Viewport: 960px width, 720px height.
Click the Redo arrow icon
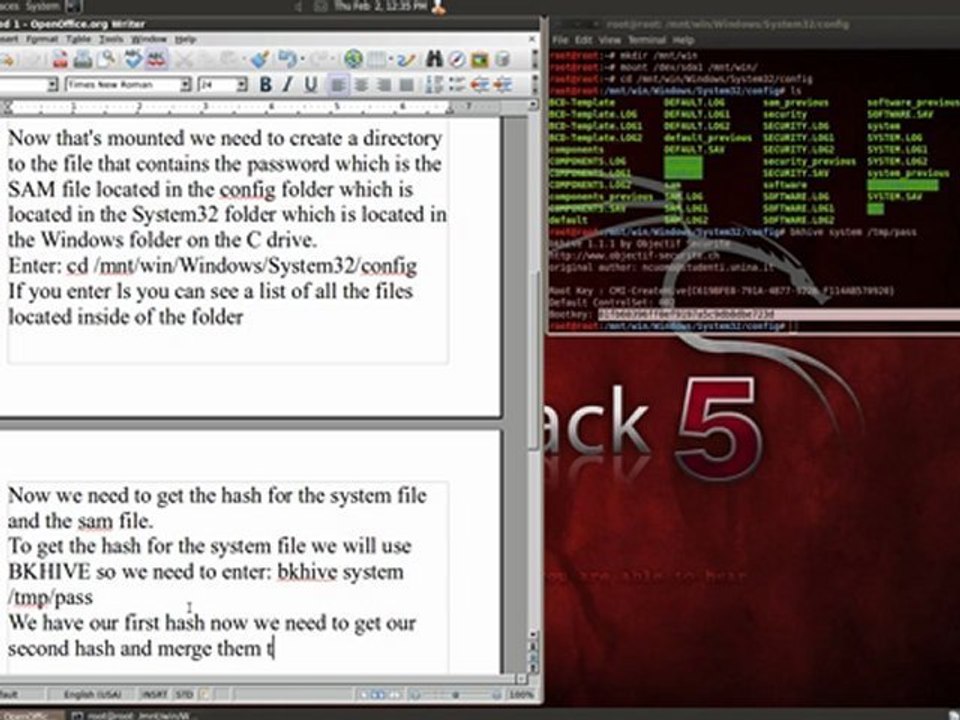(x=318, y=59)
